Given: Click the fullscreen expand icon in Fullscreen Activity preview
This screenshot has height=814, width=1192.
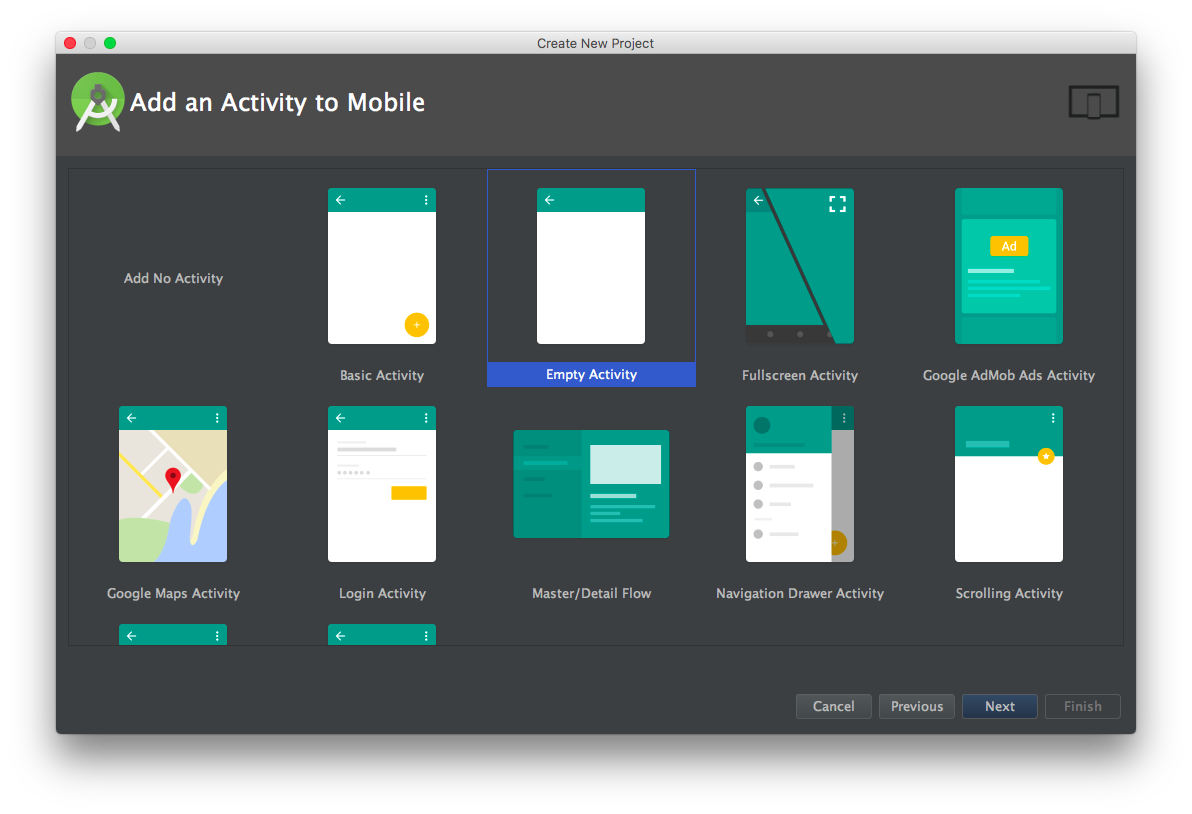Looking at the screenshot, I should coord(837,204).
